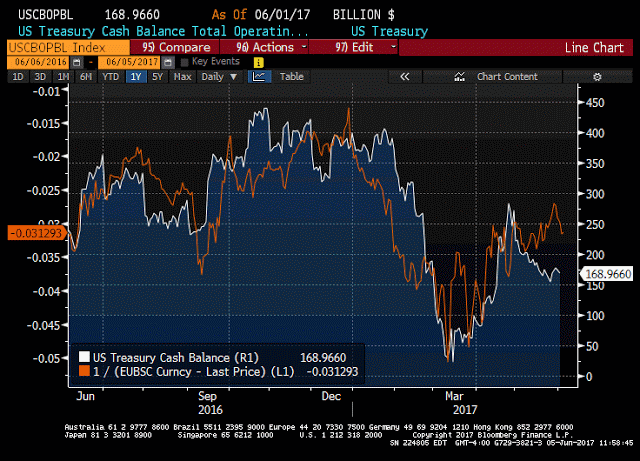
Task: Click the 0 right axis label
Action: coord(589,376)
